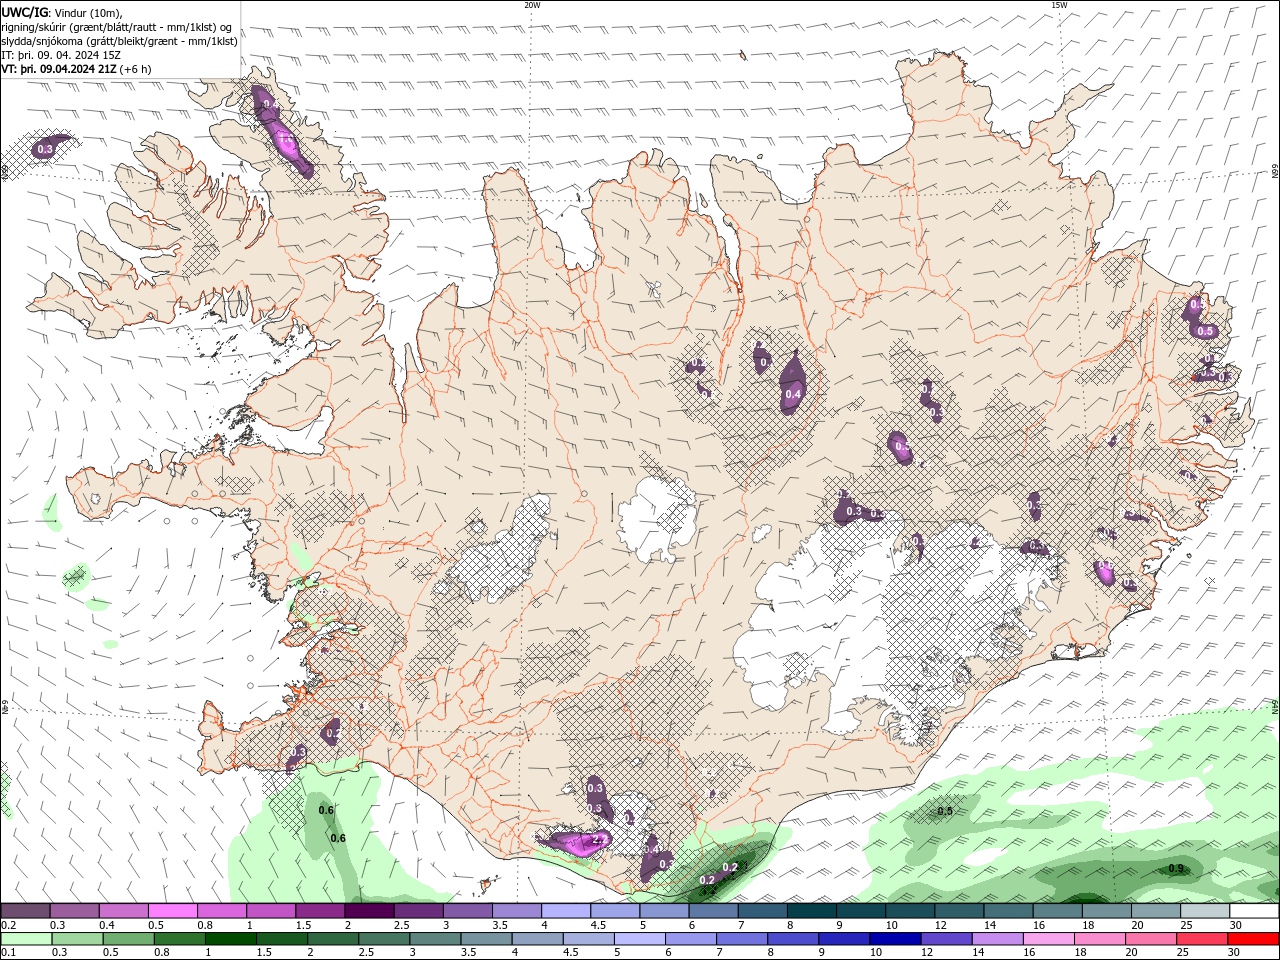
Task: Click the violet lower swatch labeled 12
Action: pos(946,939)
